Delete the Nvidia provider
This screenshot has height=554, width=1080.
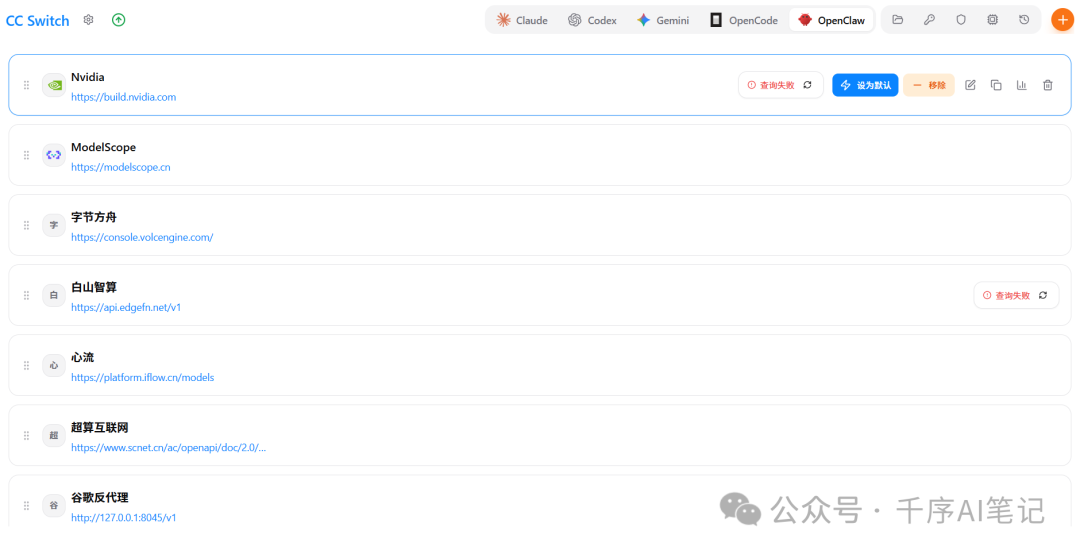click(1048, 85)
